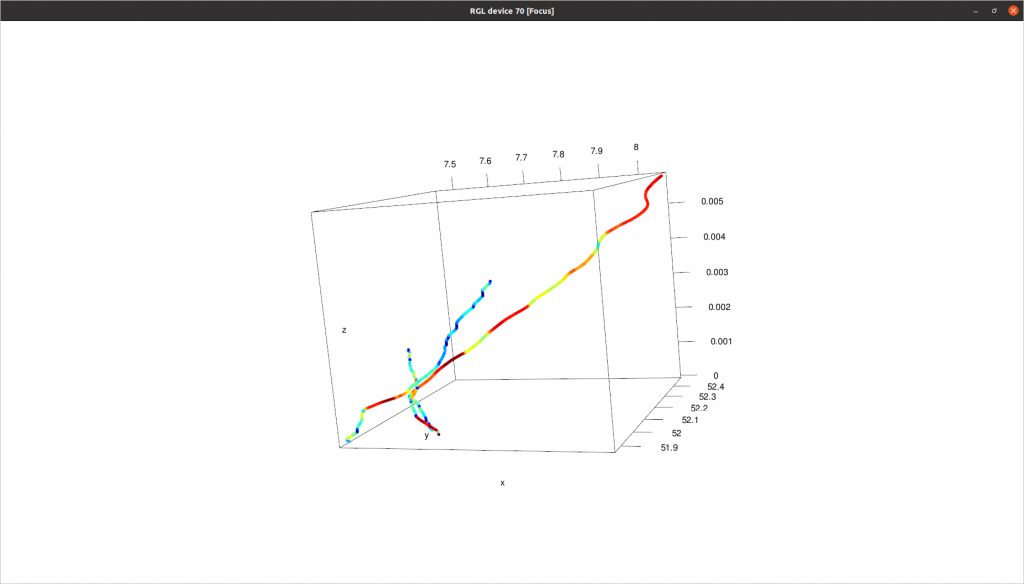Restore the RGL device window size
Image resolution: width=1024 pixels, height=584 pixels.
click(x=992, y=10)
